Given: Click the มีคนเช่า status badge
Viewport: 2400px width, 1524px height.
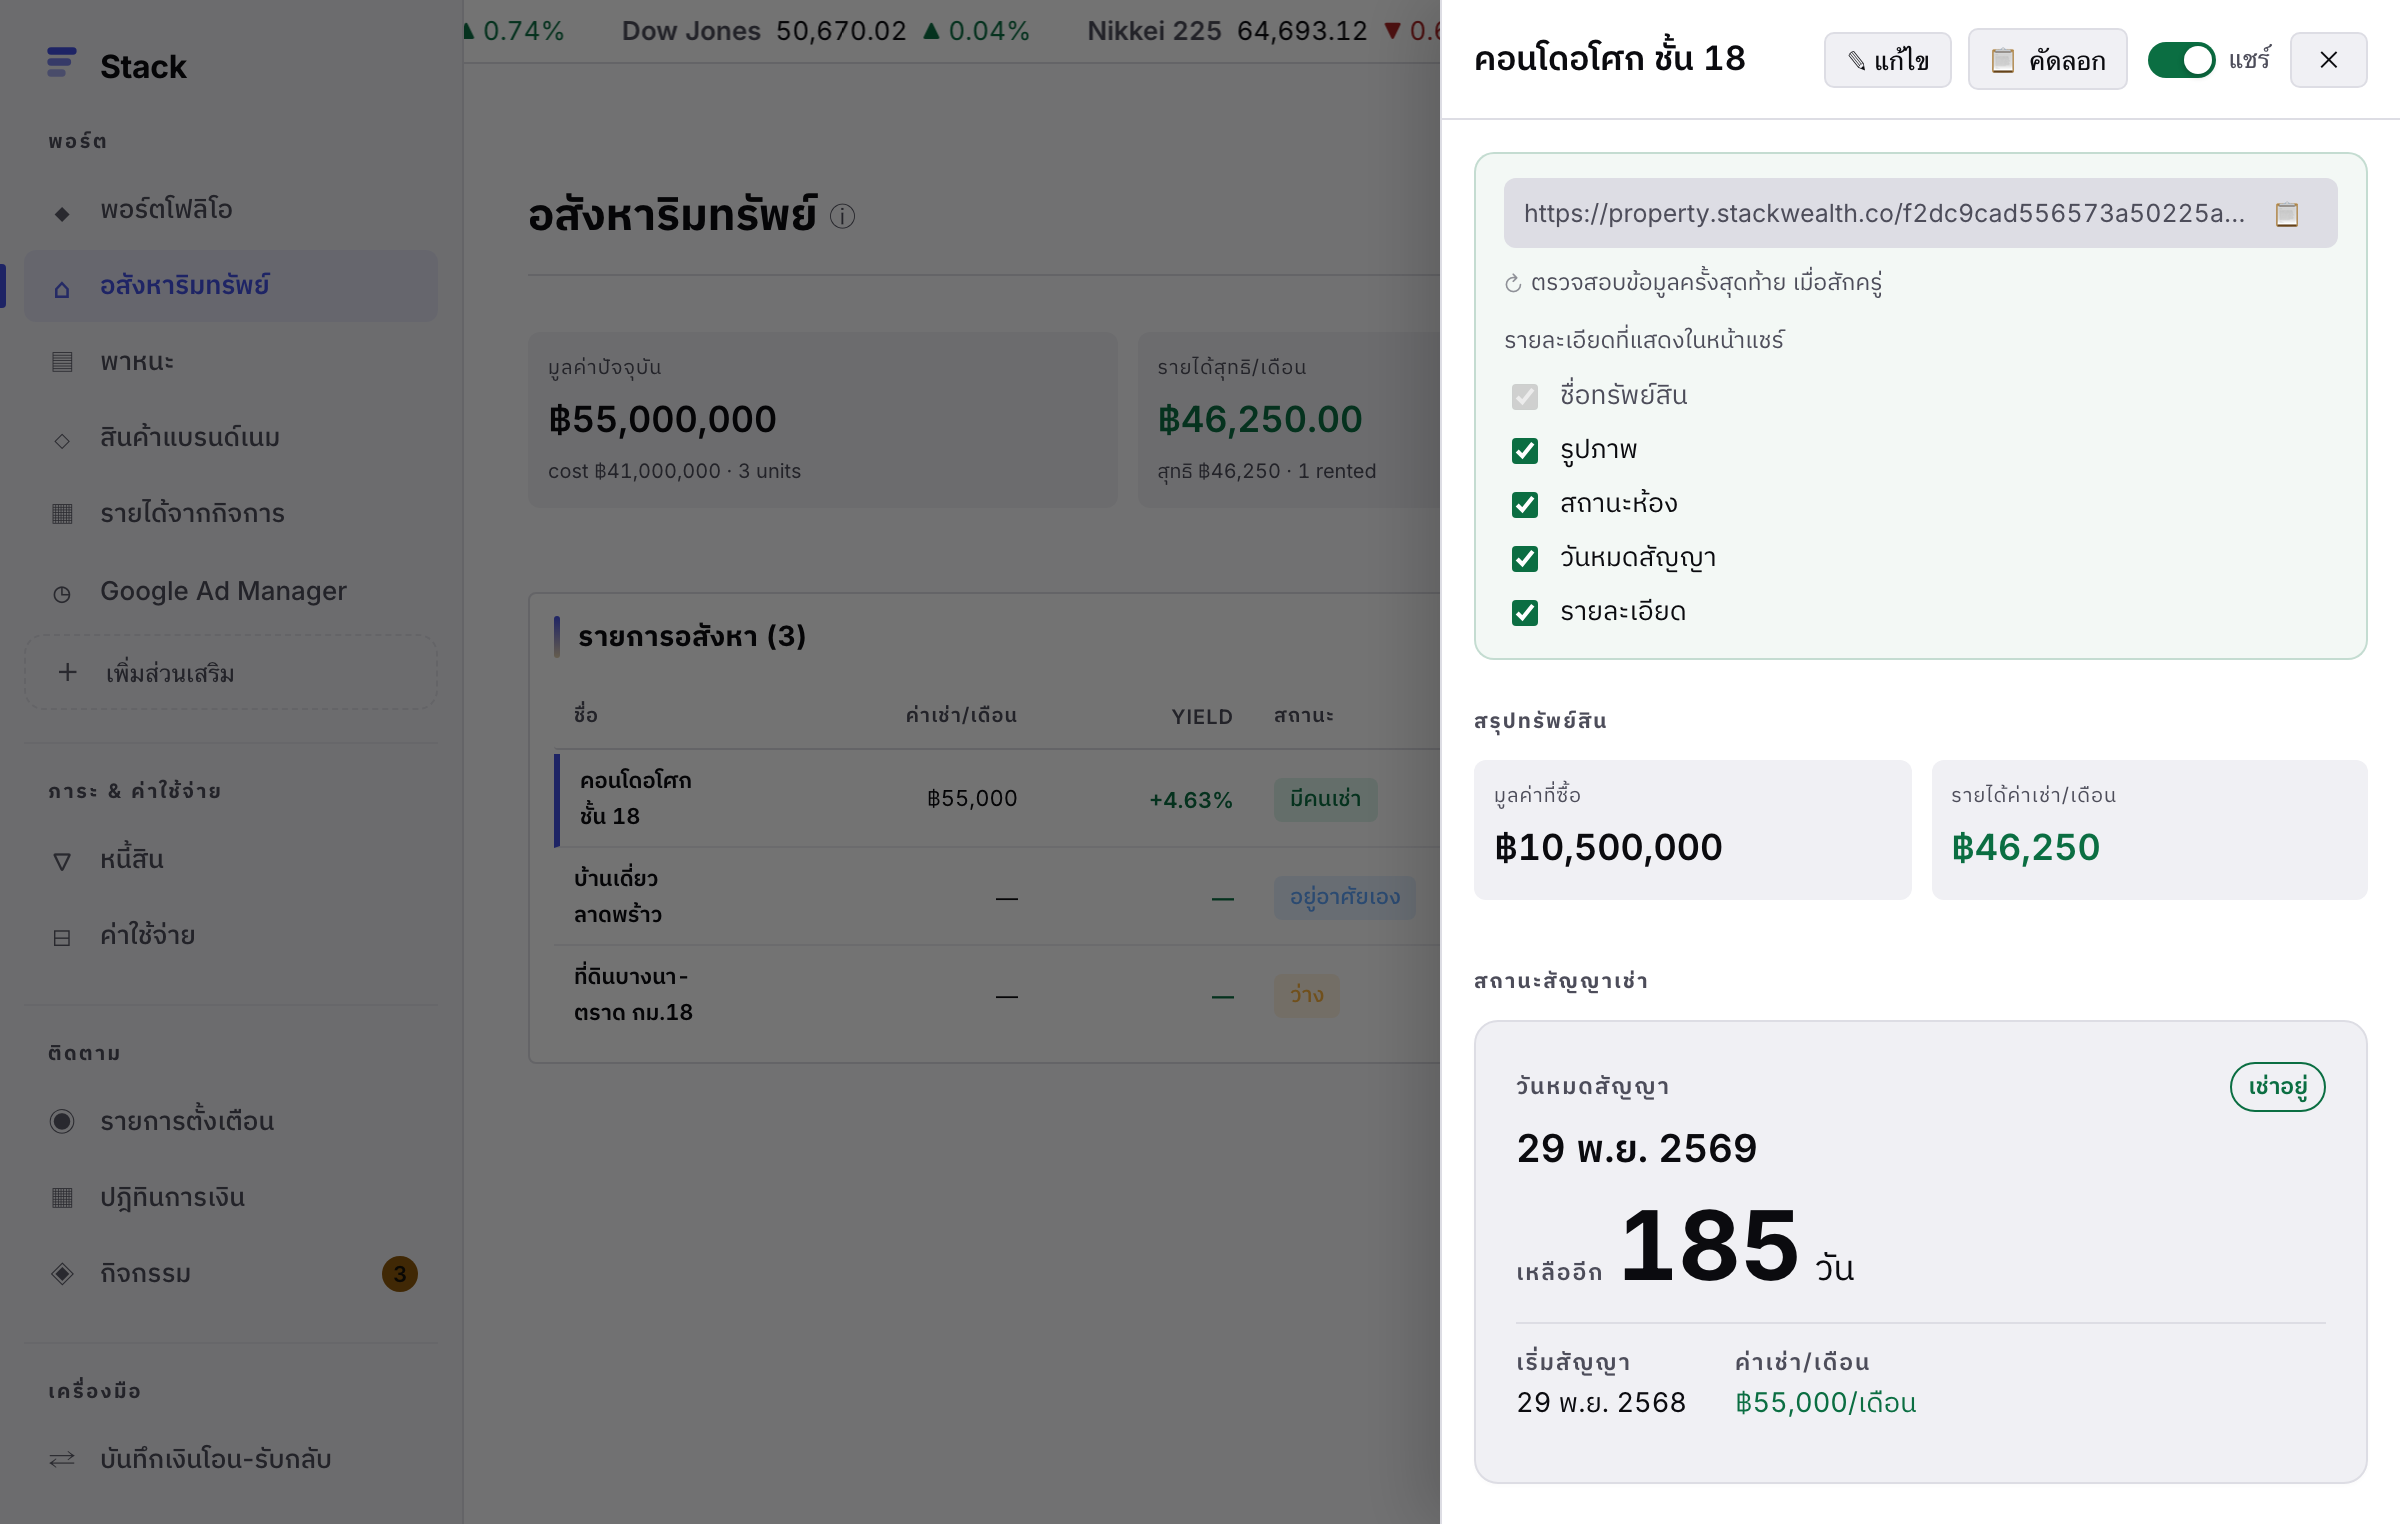Looking at the screenshot, I should coord(1325,799).
